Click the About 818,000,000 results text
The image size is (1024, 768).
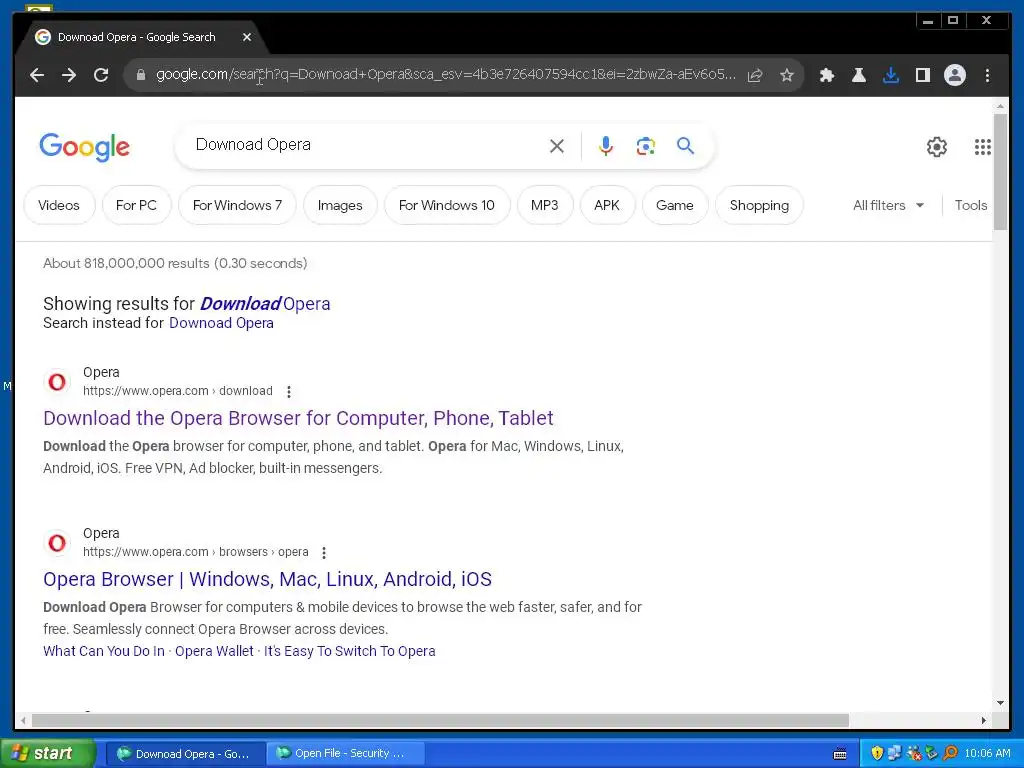coord(175,263)
